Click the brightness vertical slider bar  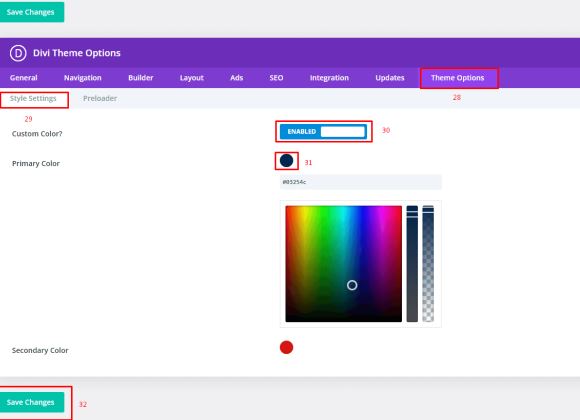pyautogui.click(x=412, y=264)
